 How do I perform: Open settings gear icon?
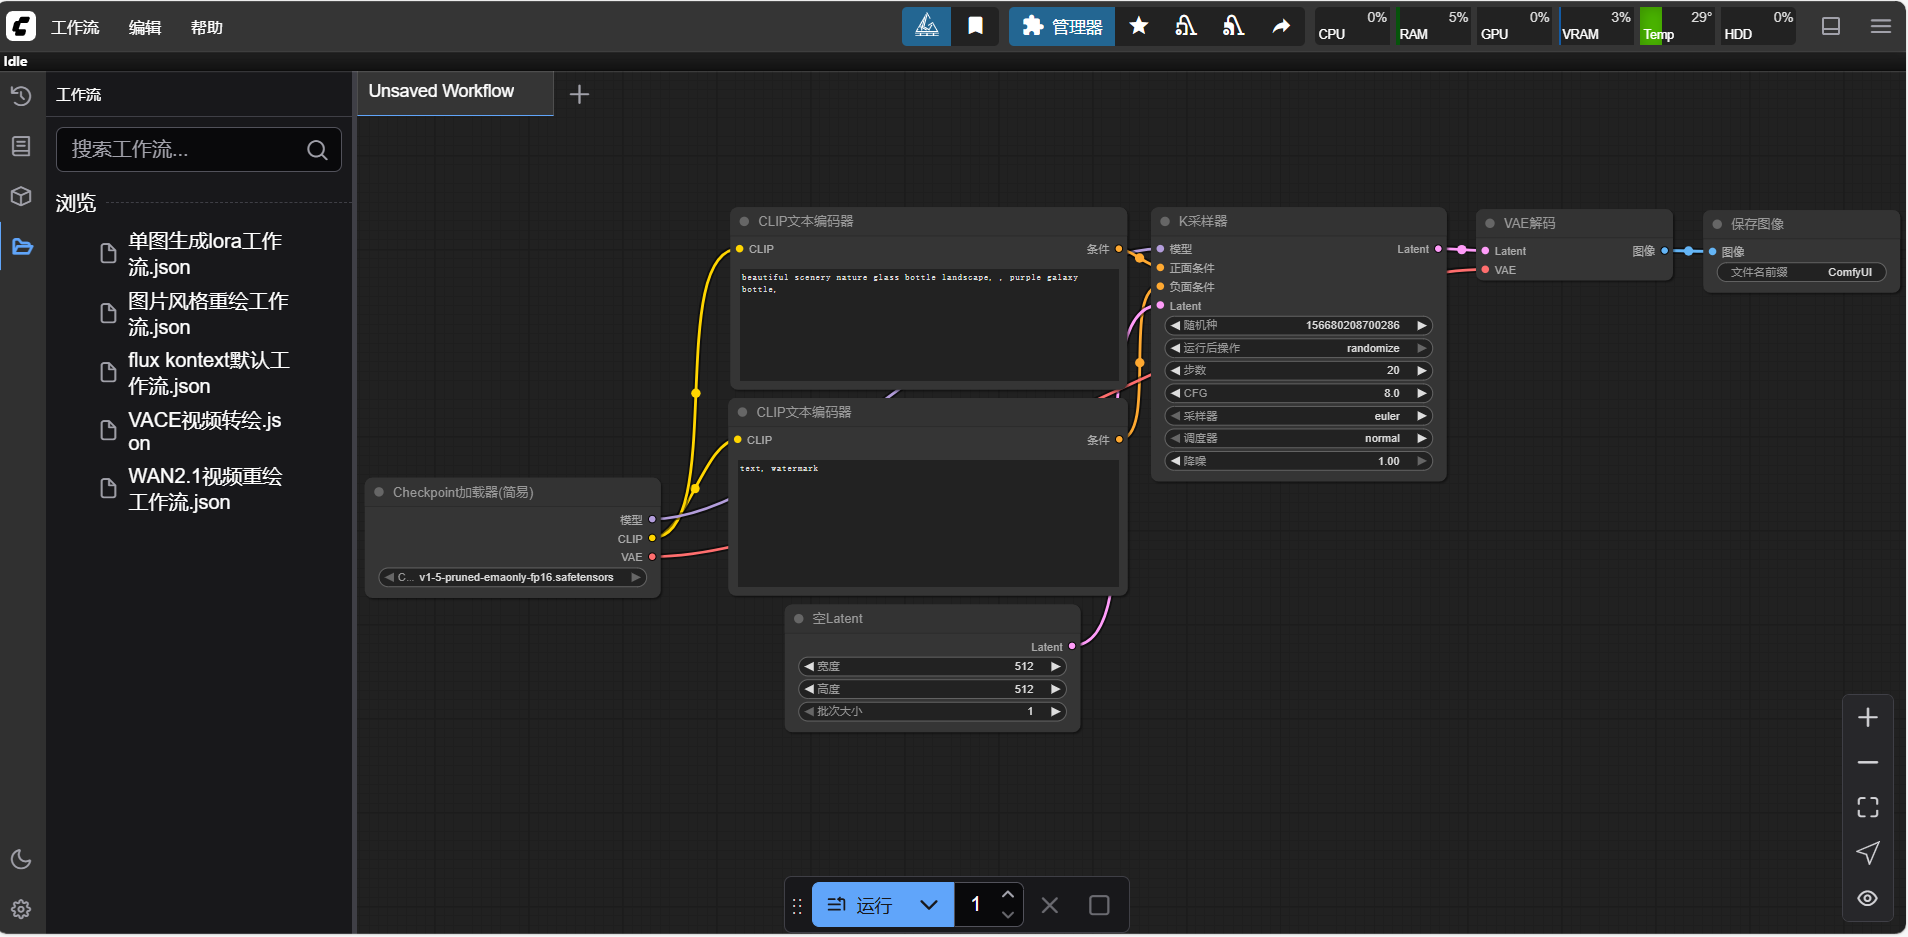(21, 909)
